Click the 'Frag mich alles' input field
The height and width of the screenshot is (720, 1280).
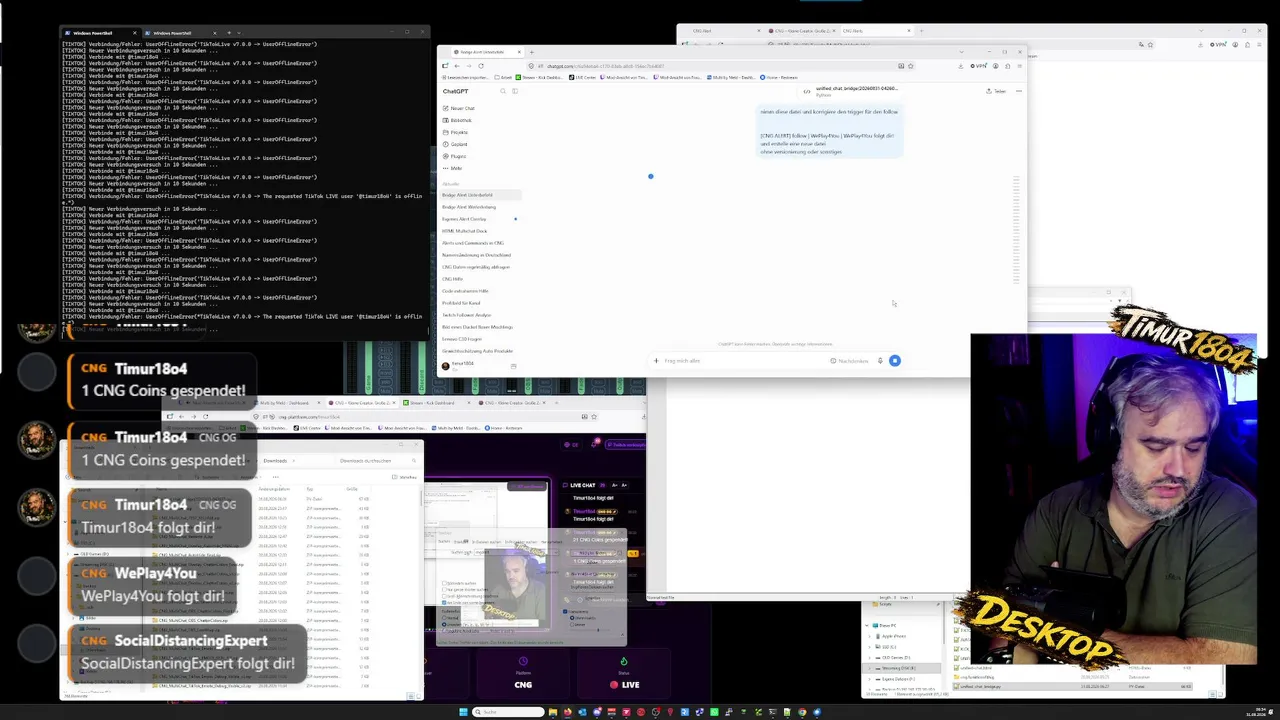740,361
